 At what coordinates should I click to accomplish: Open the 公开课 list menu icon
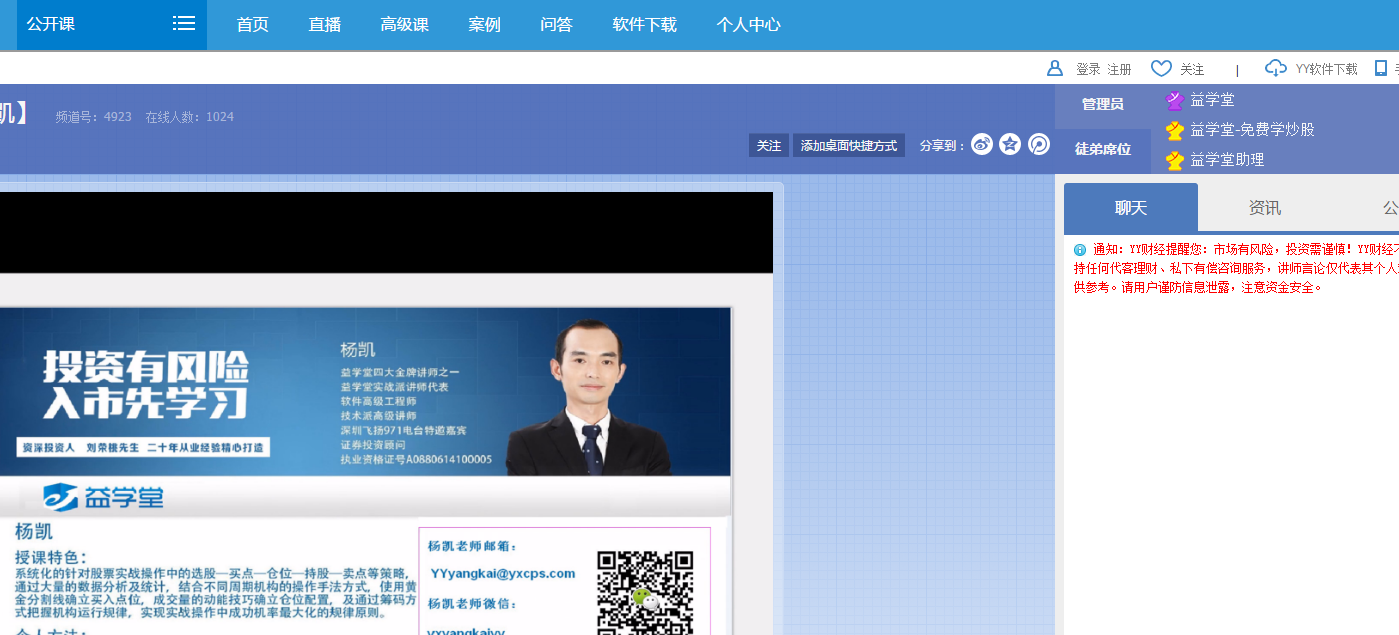184,24
